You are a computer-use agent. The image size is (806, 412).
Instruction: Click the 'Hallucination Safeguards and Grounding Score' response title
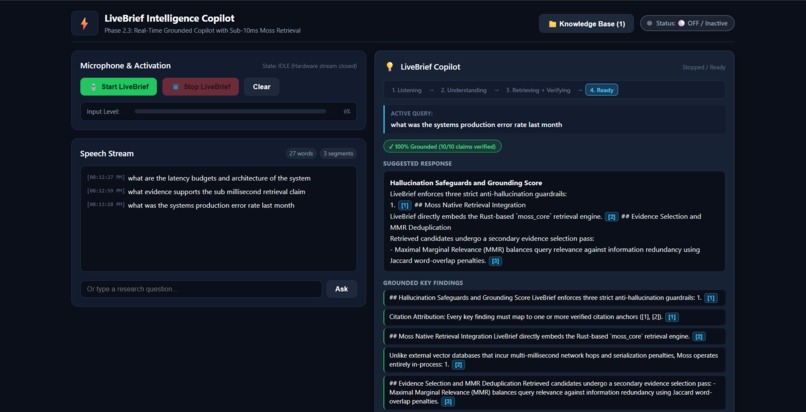466,182
